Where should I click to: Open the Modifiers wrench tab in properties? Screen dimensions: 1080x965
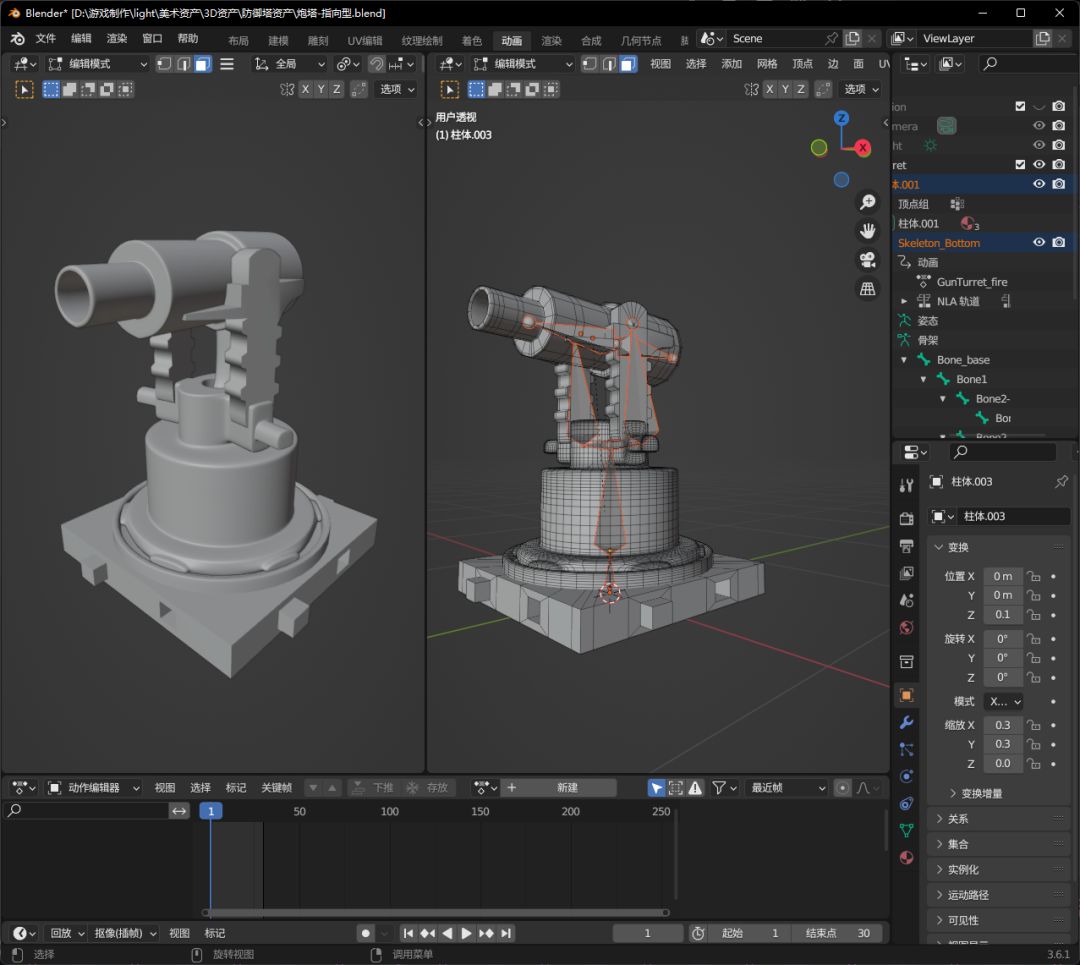click(906, 722)
